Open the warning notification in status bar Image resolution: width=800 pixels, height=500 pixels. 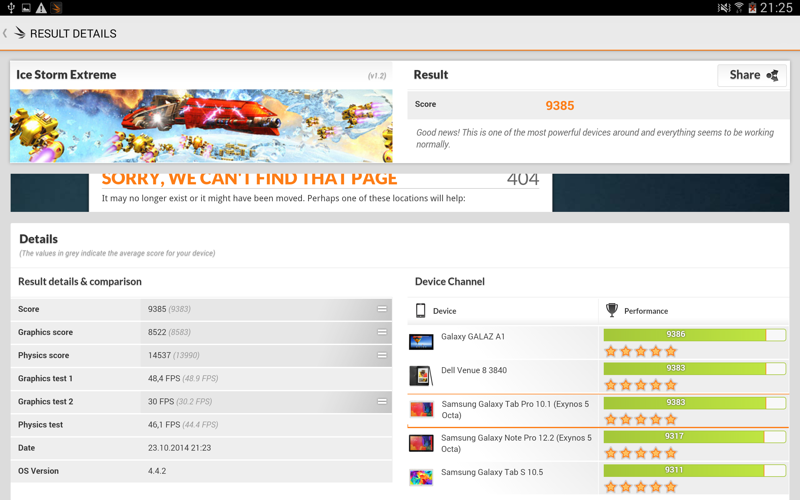point(41,8)
